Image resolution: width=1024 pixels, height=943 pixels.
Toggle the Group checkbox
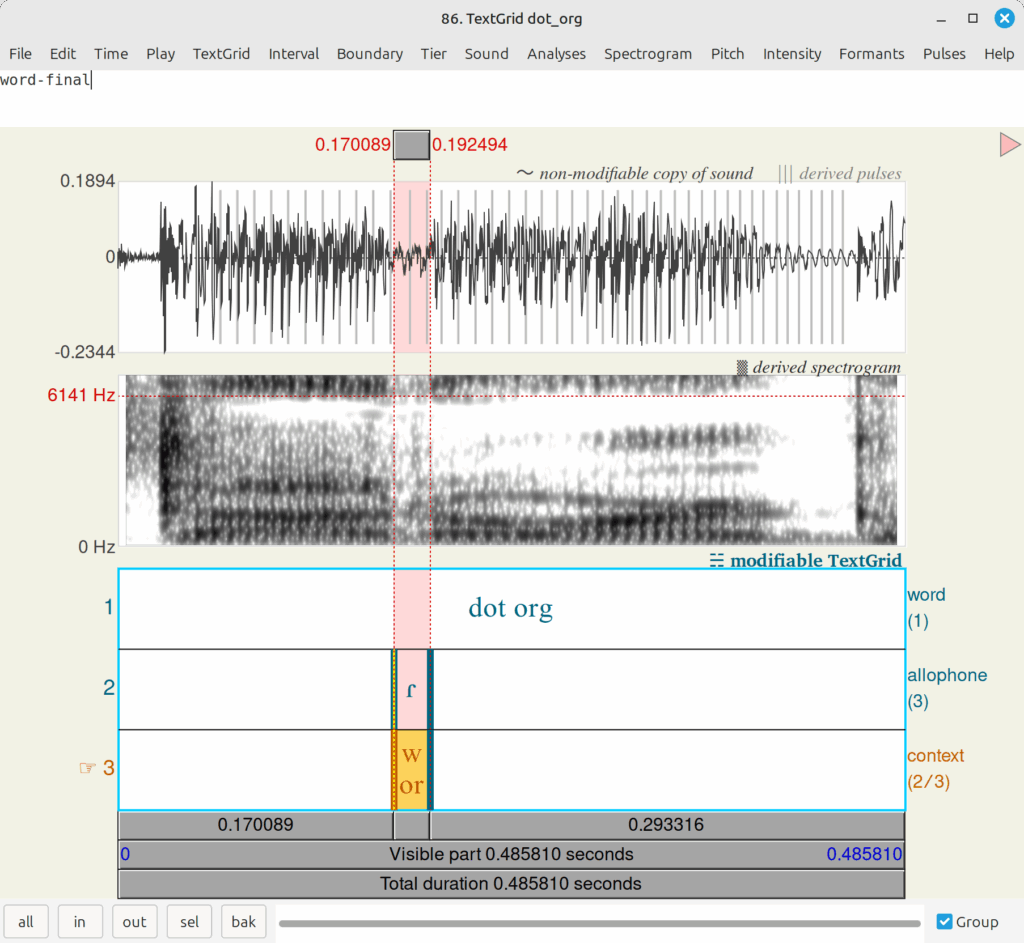[x=944, y=922]
